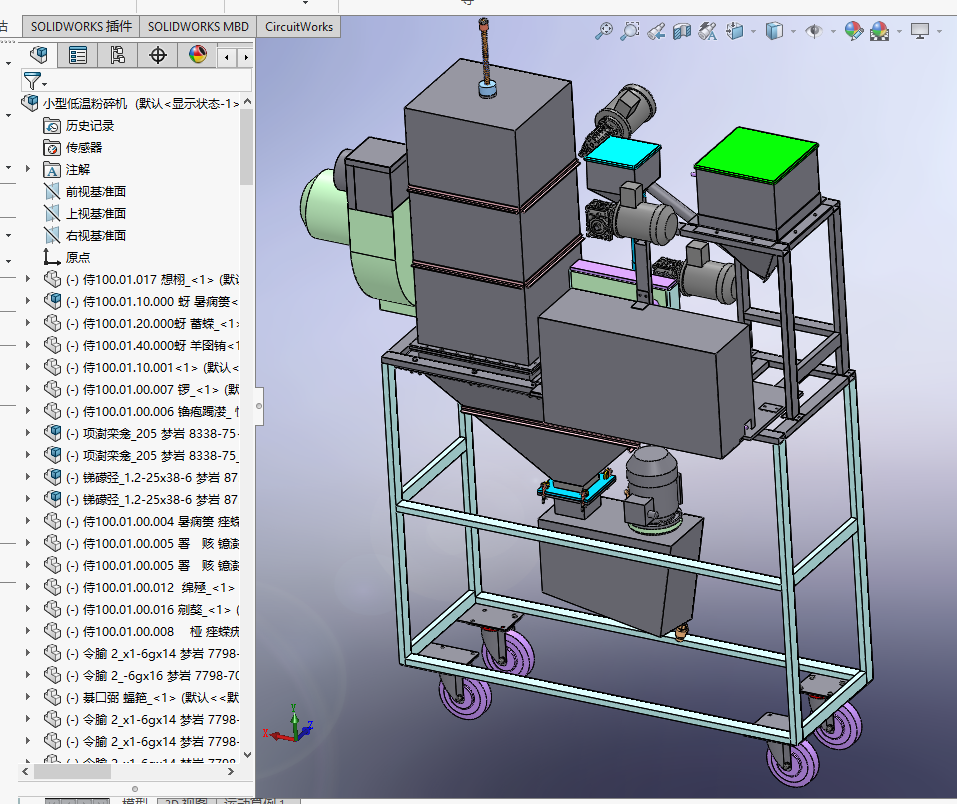Click the green hopper lid on model
This screenshot has width=957, height=804.
(755, 154)
